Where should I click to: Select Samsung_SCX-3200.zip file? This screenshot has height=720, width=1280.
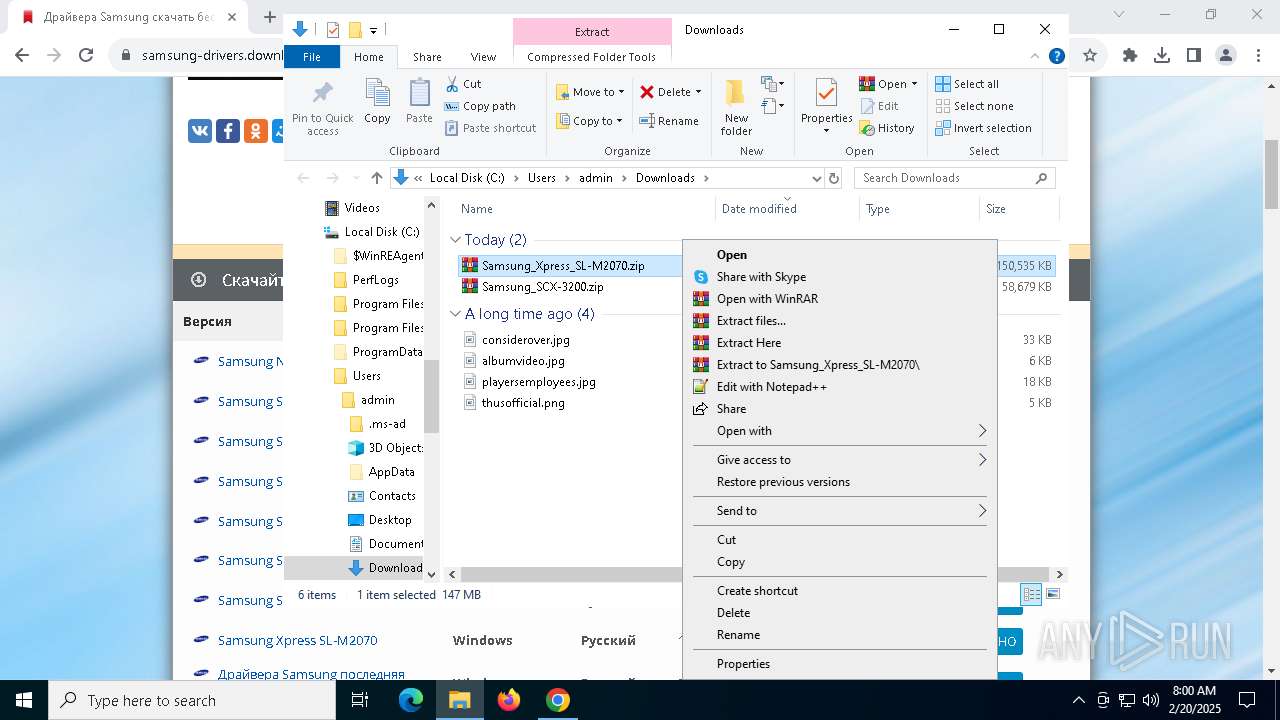[542, 287]
